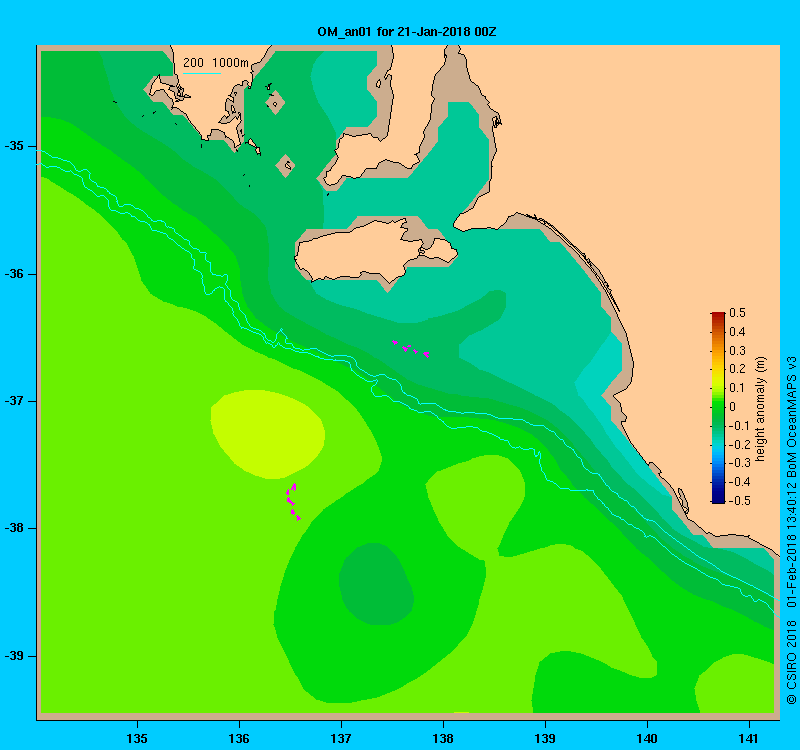Click the -0.1 value on the color scale
The height and width of the screenshot is (750, 800).
tap(739, 426)
